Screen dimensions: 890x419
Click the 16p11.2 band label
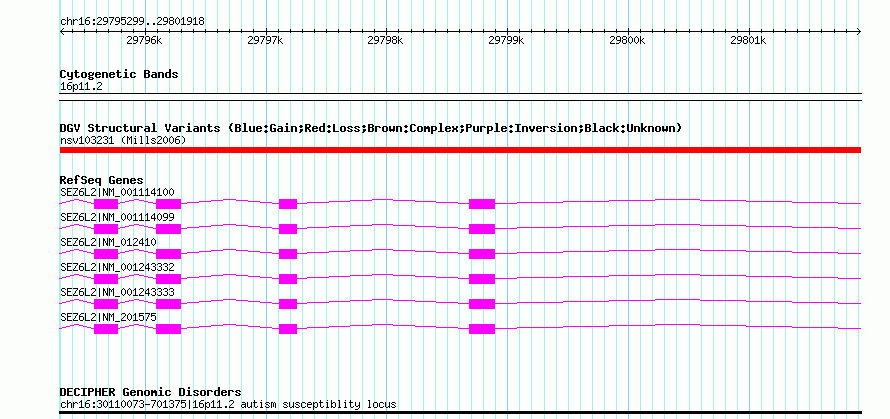tap(81, 87)
